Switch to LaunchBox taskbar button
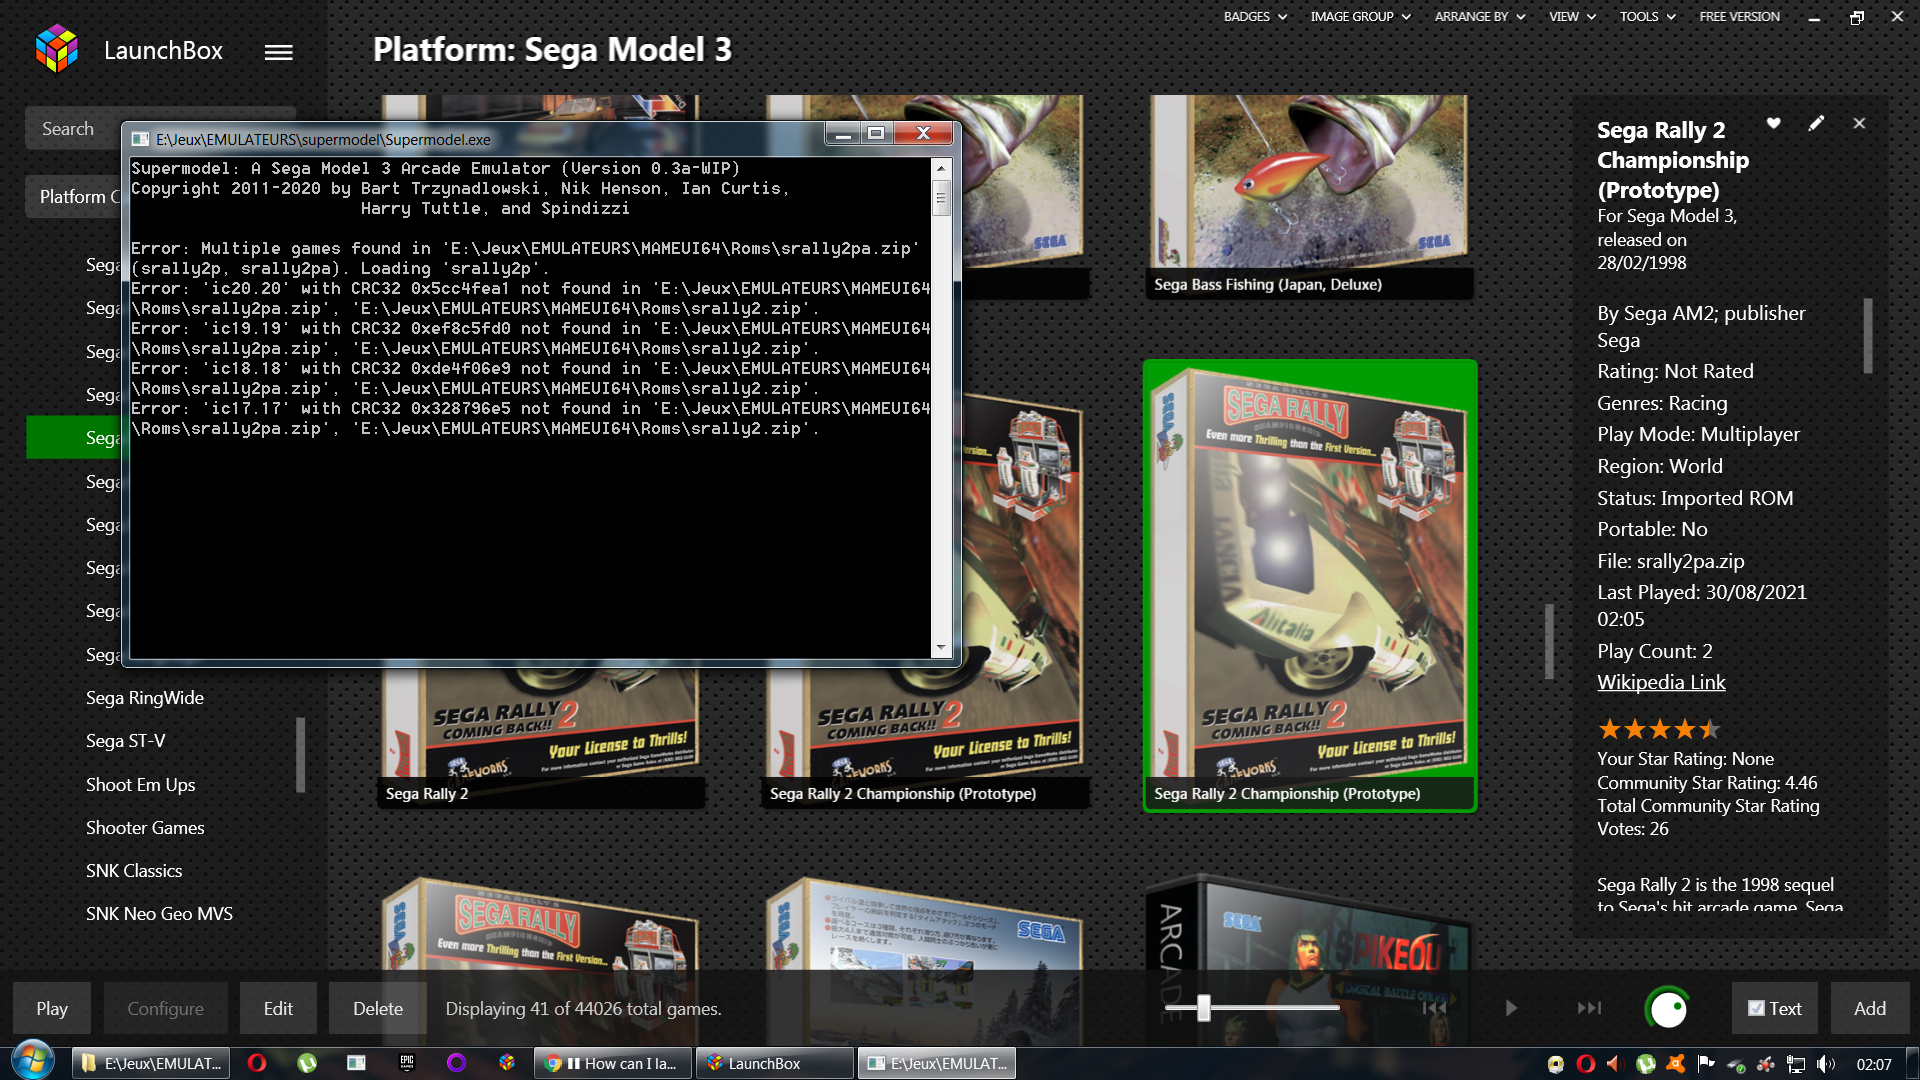The height and width of the screenshot is (1080, 1920). coord(775,1063)
